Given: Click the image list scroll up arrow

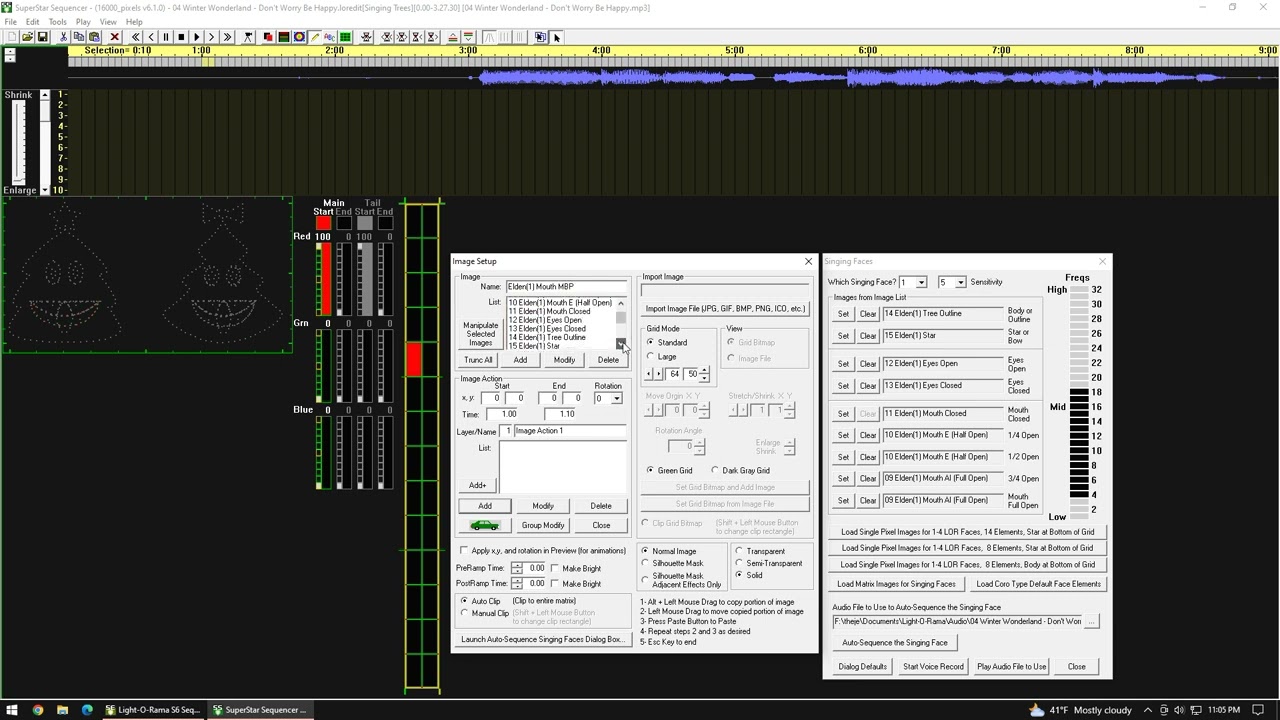Looking at the screenshot, I should click(x=621, y=303).
